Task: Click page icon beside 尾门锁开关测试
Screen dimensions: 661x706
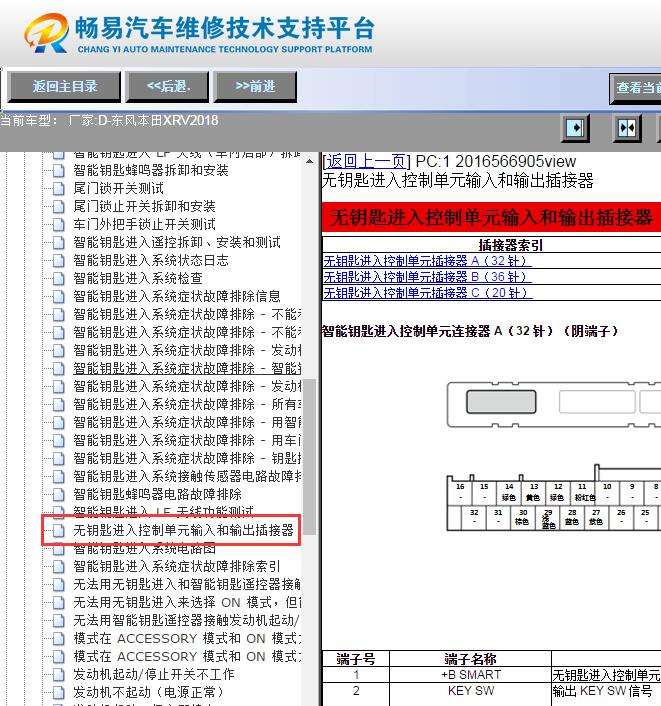Action: pyautogui.click(x=59, y=189)
